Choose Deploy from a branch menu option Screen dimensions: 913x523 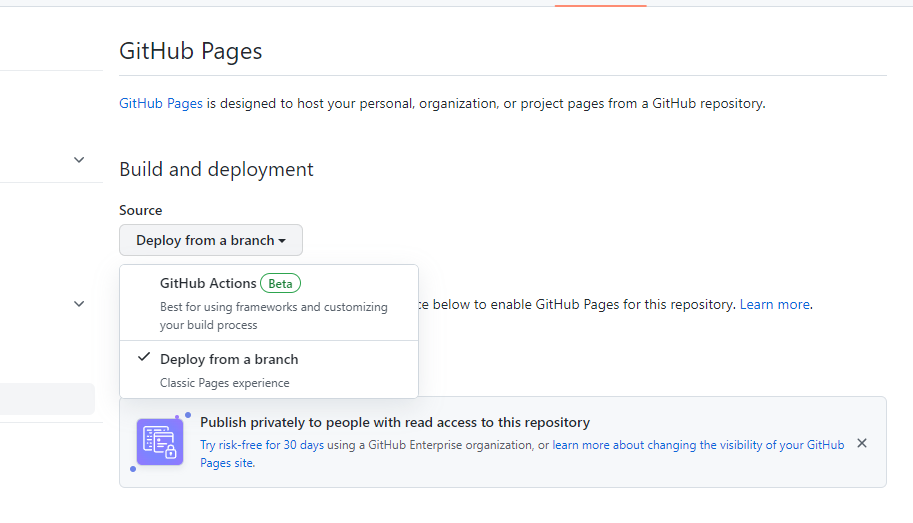[269, 370]
